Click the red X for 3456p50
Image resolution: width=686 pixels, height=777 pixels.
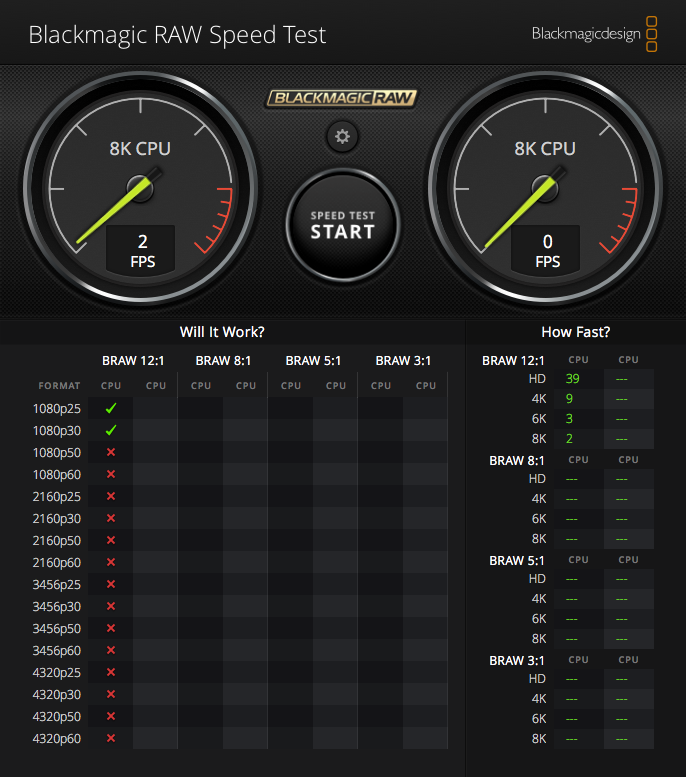tap(111, 628)
